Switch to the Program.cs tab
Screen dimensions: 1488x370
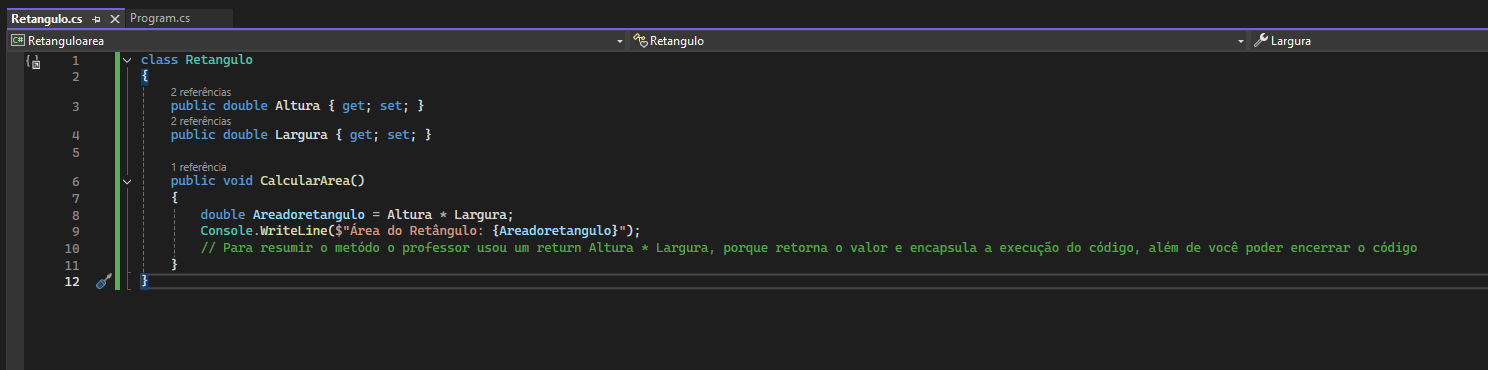[160, 19]
